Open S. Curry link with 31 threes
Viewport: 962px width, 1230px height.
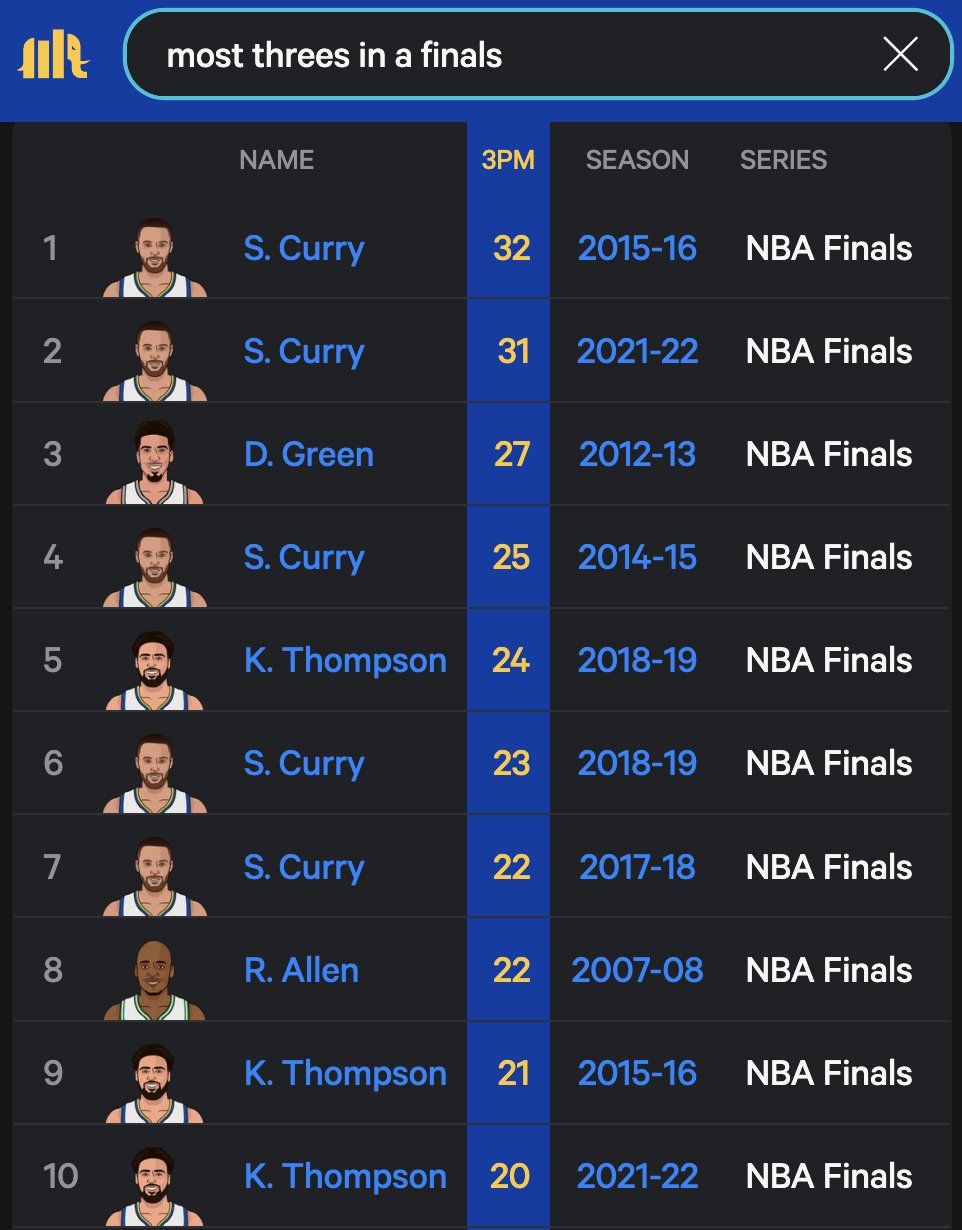pos(304,351)
